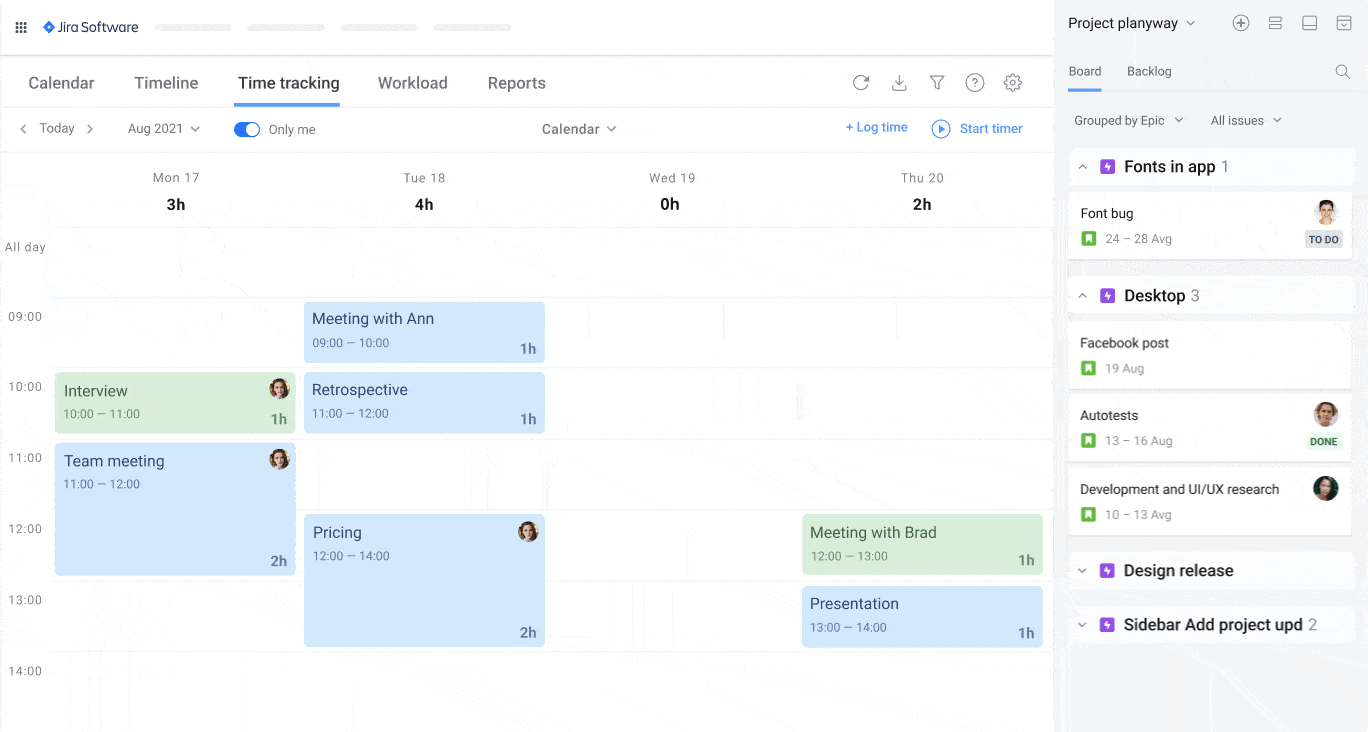This screenshot has width=1368, height=732.
Task: Expand the "Design release" epic
Action: pyautogui.click(x=1082, y=570)
